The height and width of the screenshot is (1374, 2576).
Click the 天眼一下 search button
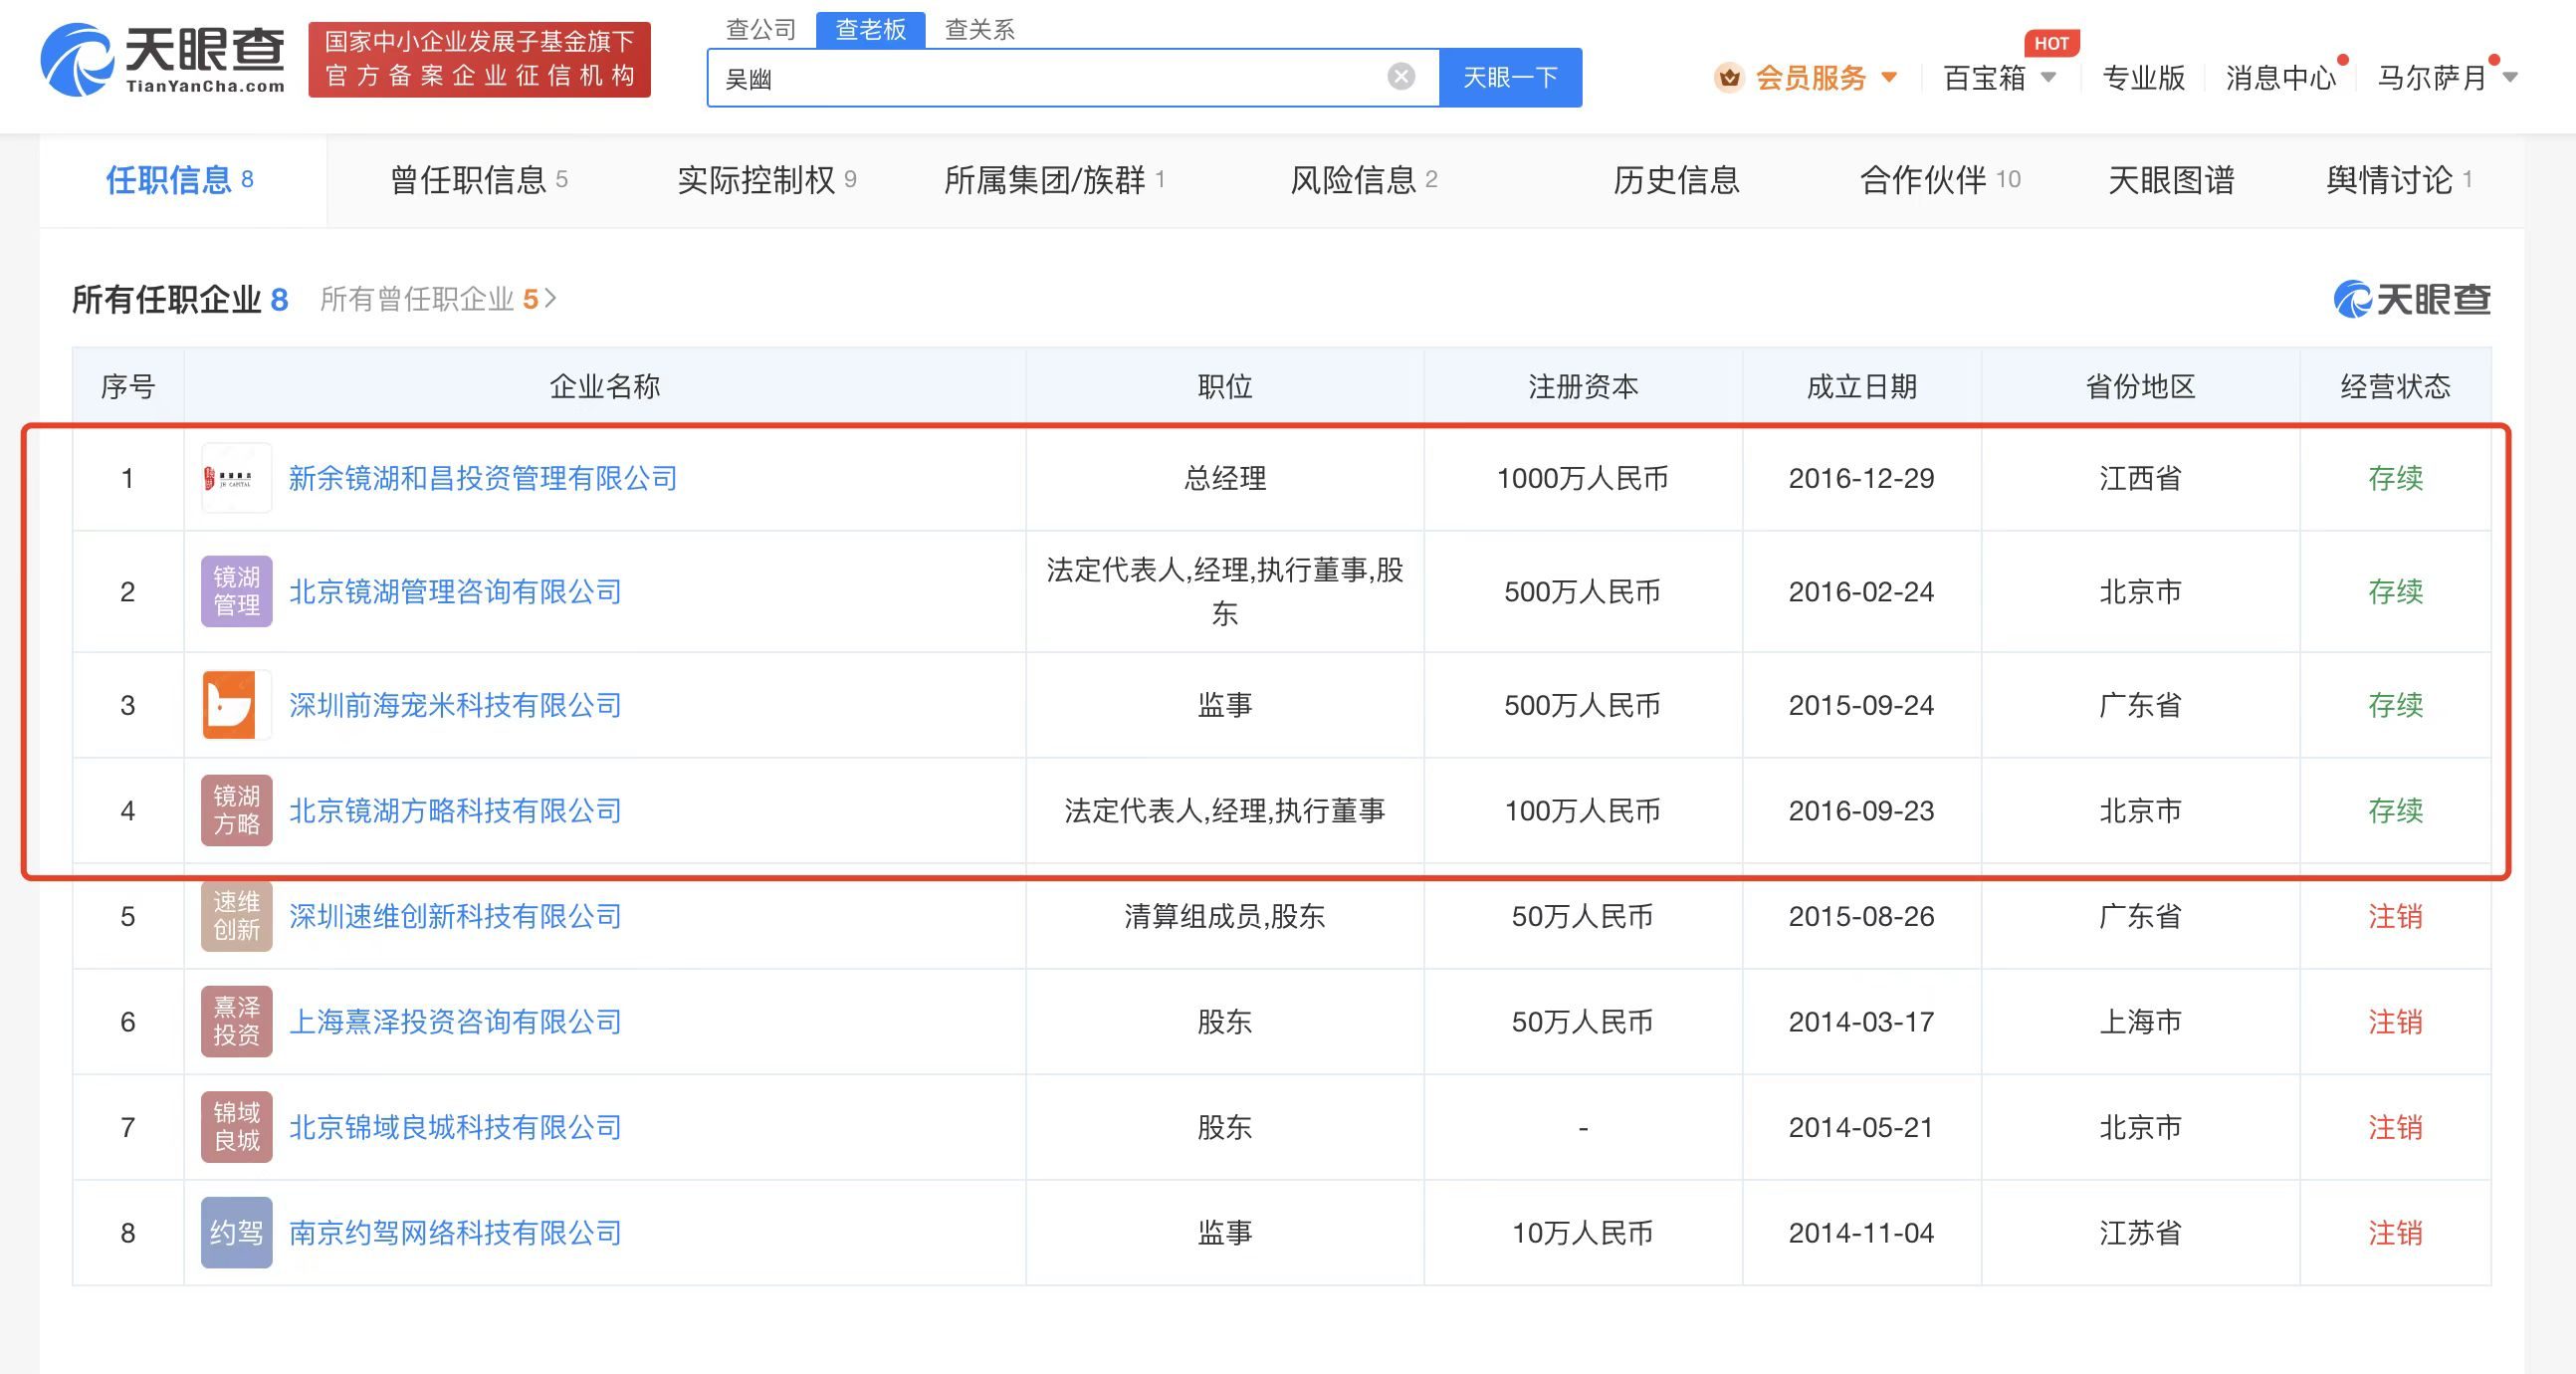[1510, 76]
